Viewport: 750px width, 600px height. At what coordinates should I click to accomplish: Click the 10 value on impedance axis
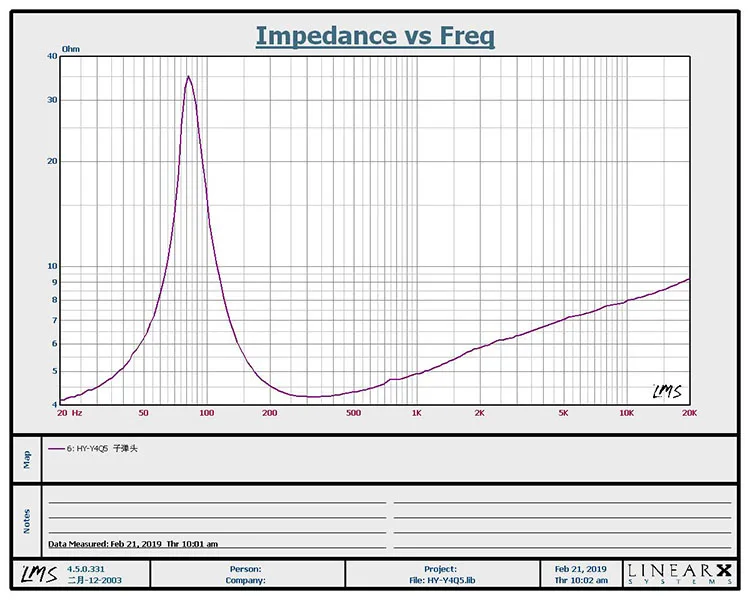pyautogui.click(x=52, y=266)
